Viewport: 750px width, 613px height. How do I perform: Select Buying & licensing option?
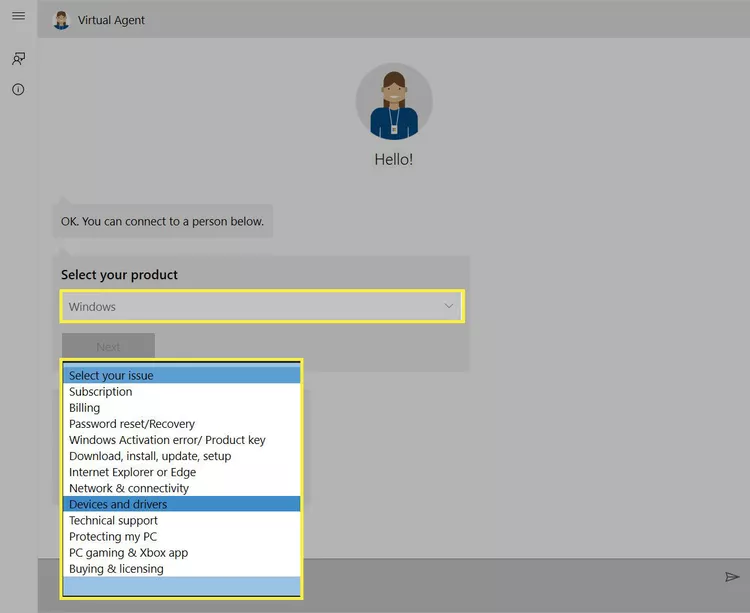(x=182, y=569)
